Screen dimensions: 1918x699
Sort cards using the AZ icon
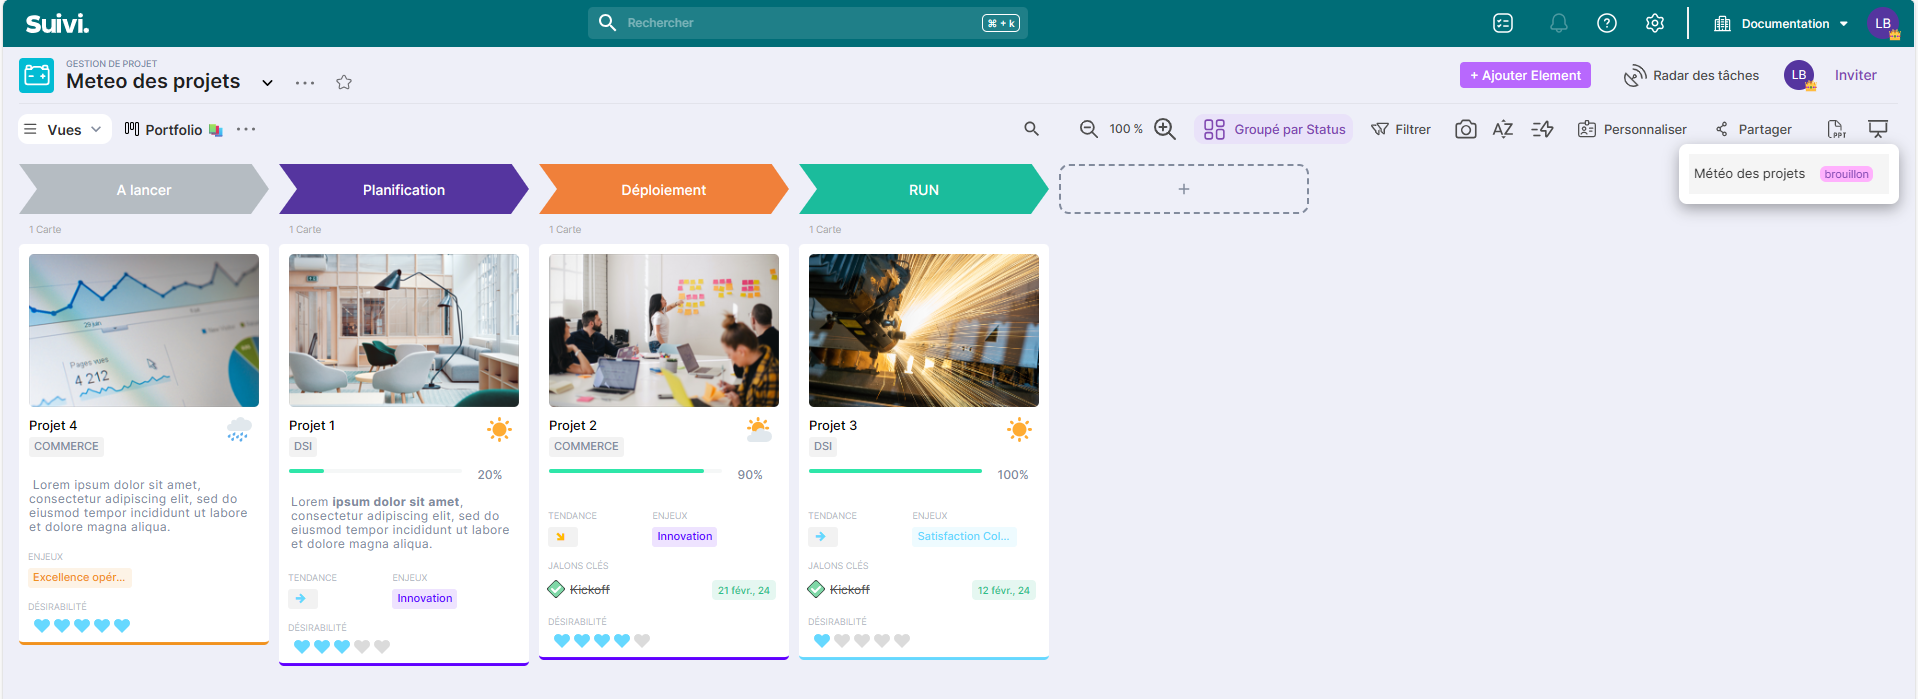coord(1502,129)
